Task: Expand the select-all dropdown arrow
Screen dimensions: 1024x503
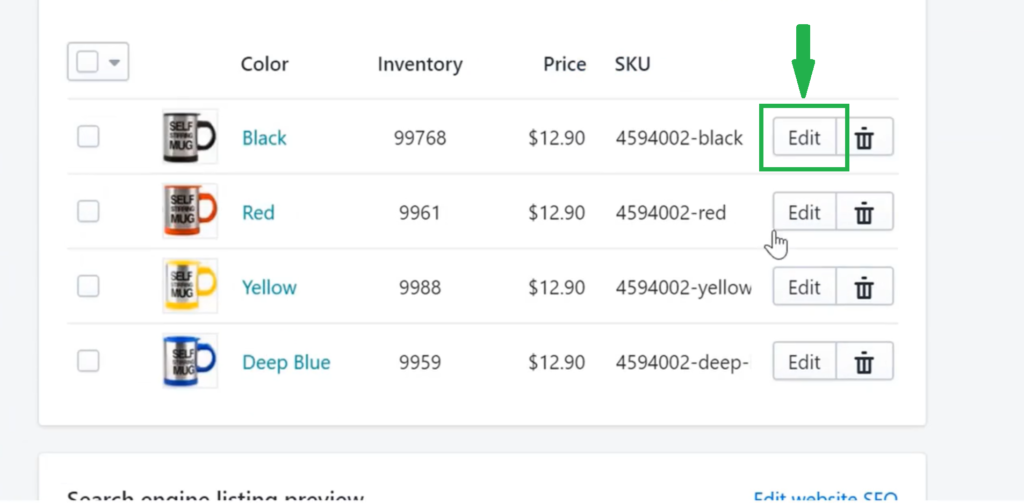Action: (x=114, y=63)
